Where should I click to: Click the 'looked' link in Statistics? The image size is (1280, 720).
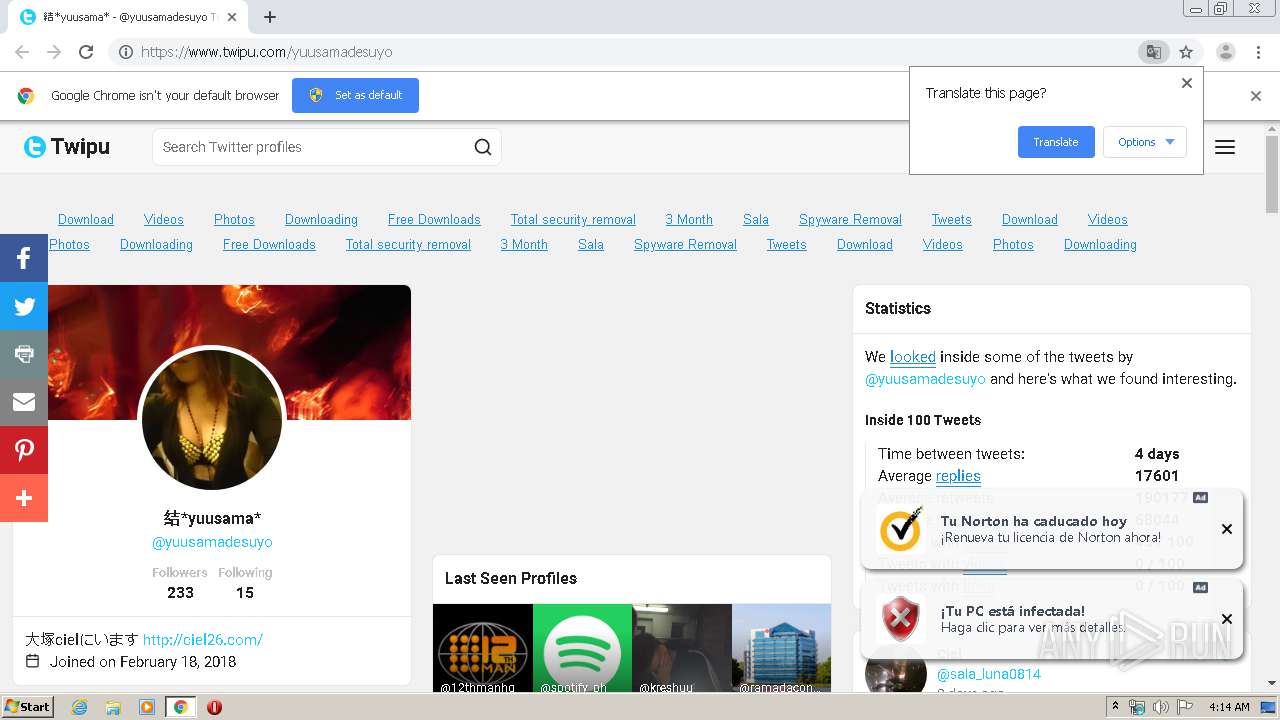(x=913, y=357)
